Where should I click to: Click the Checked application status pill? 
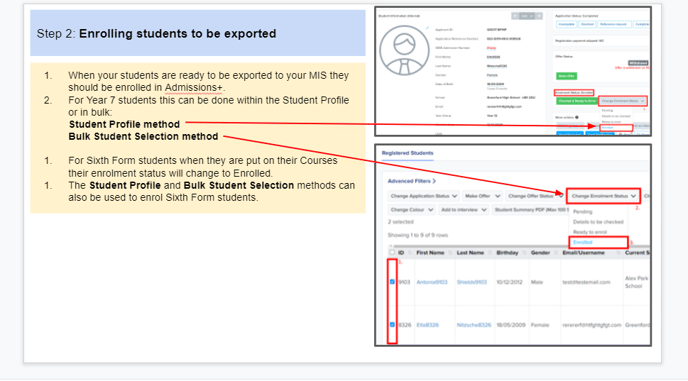(587, 24)
